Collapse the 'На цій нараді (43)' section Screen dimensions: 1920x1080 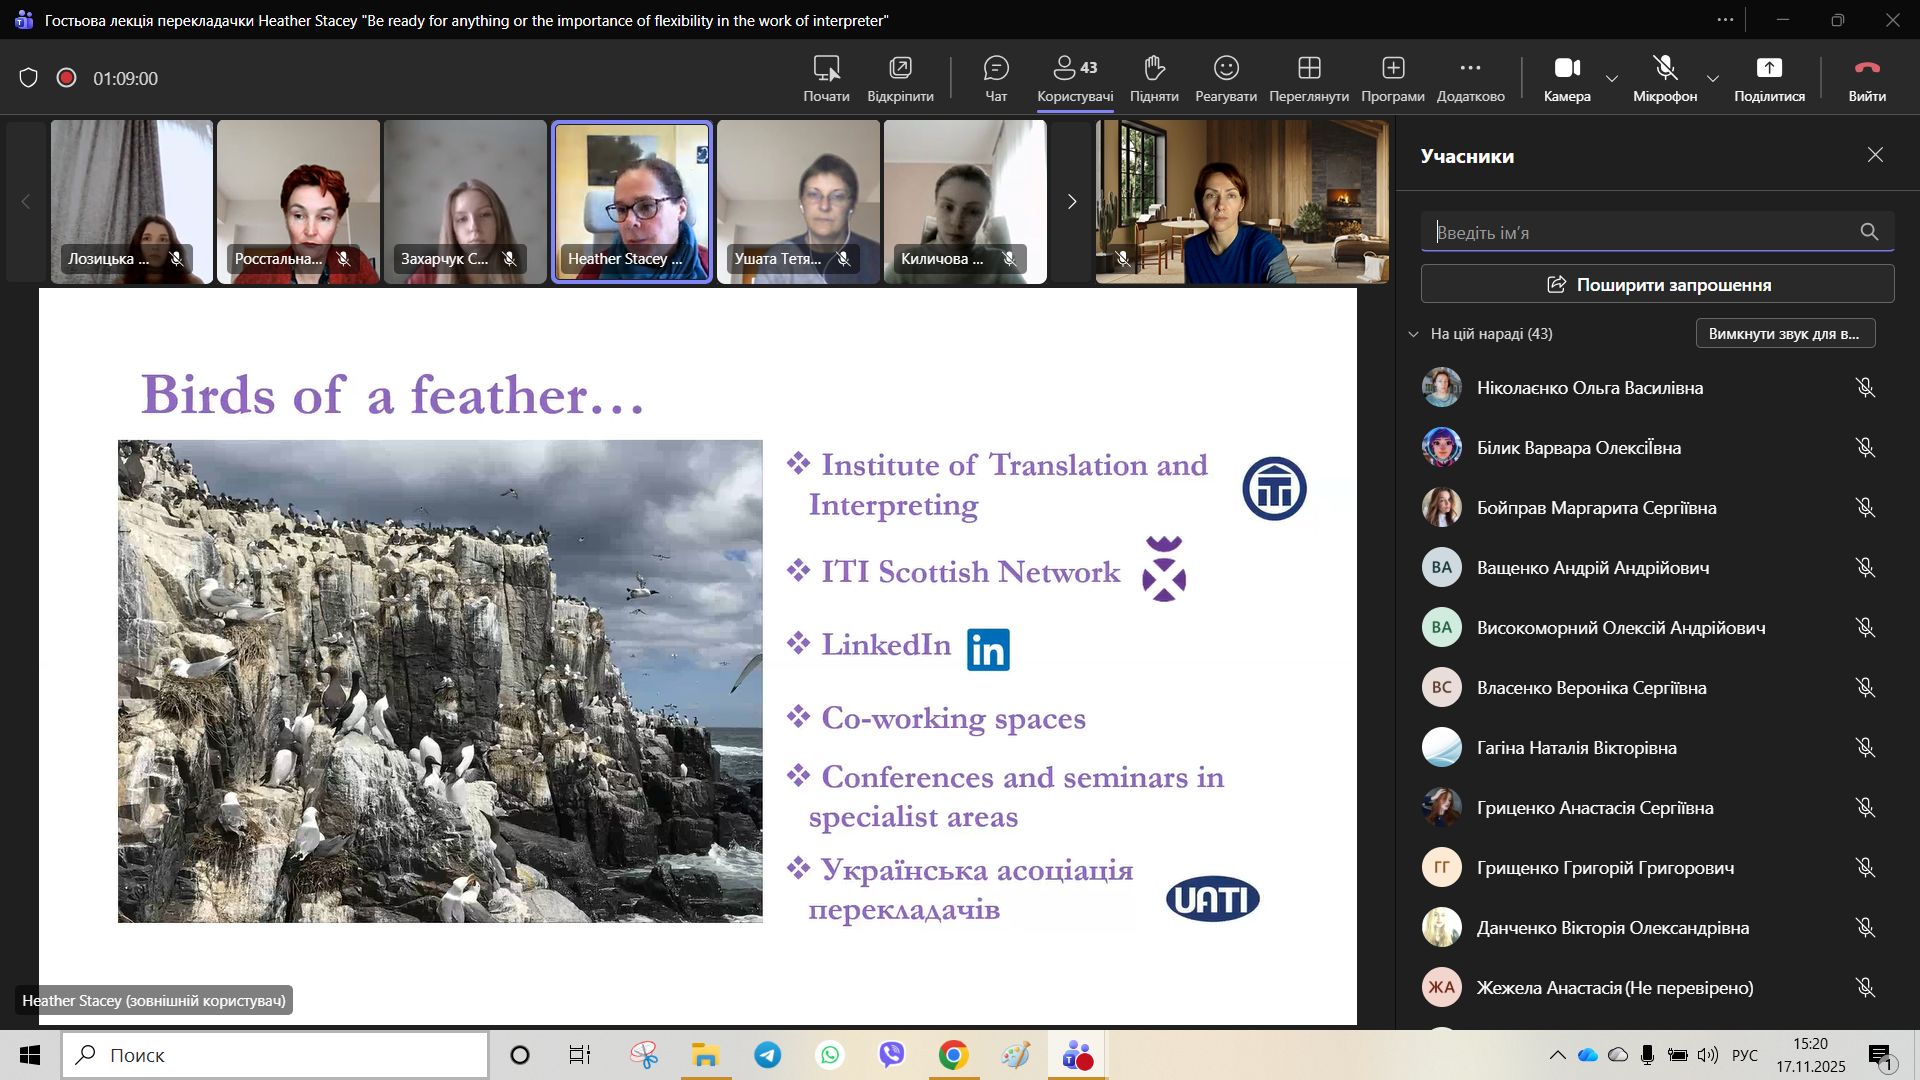pos(1413,334)
